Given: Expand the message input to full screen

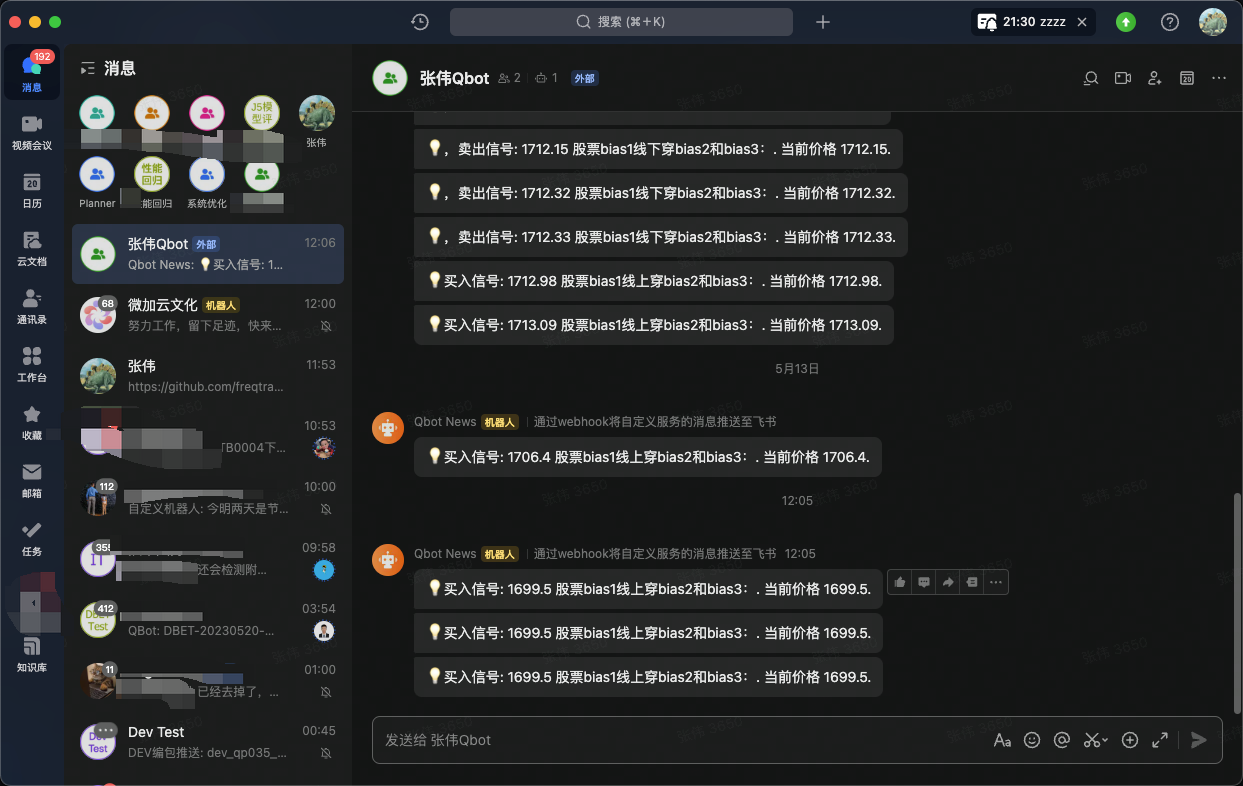Looking at the screenshot, I should pyautogui.click(x=1159, y=740).
